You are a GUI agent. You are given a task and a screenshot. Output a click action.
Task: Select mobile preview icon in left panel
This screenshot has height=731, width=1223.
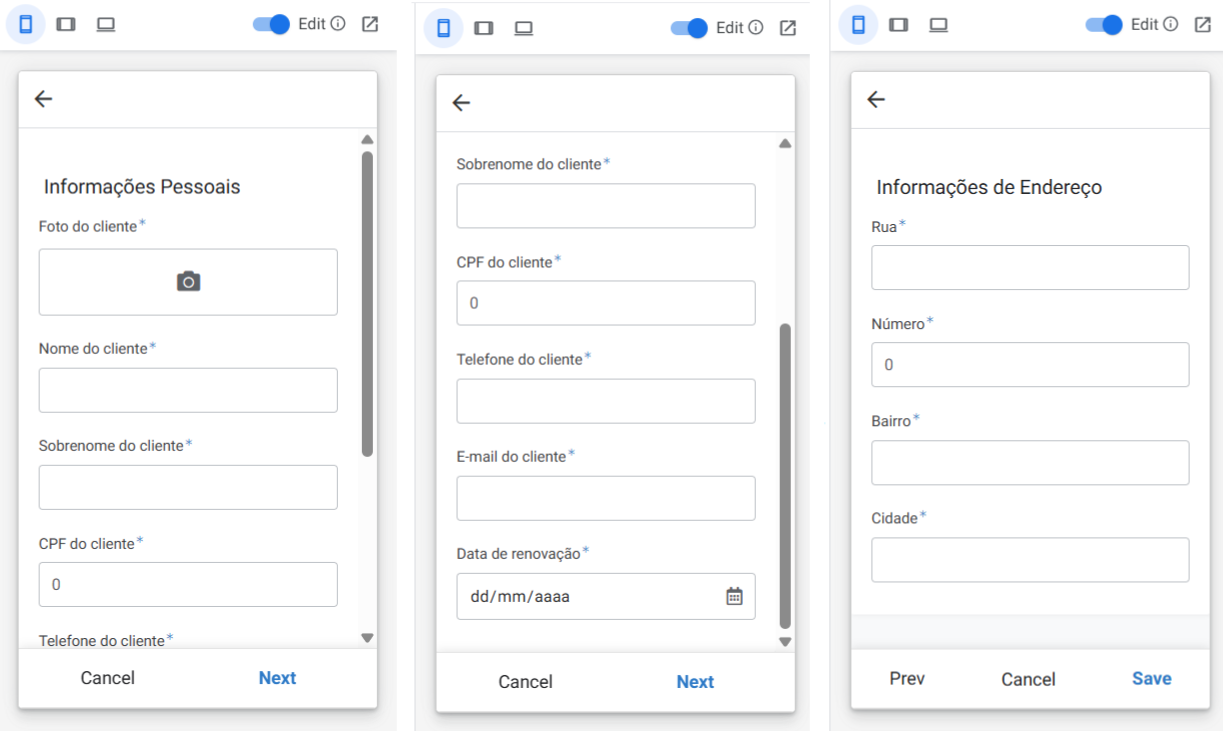pyautogui.click(x=26, y=24)
